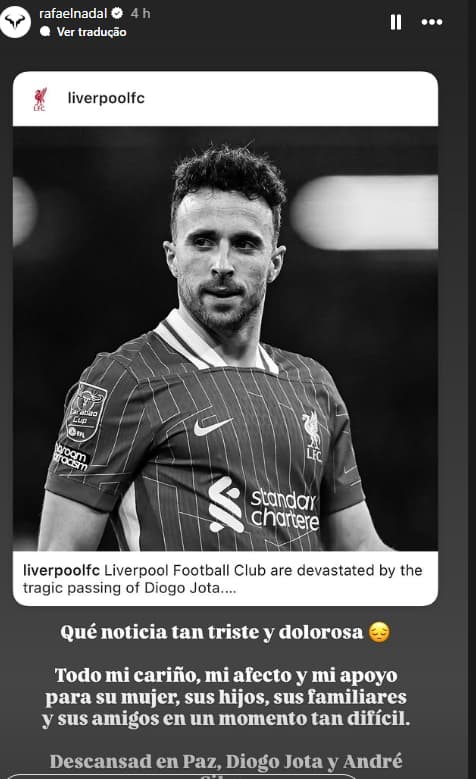Click the speech bubble icon beside Ver tradução
The height and width of the screenshot is (779, 476).
[x=45, y=31]
